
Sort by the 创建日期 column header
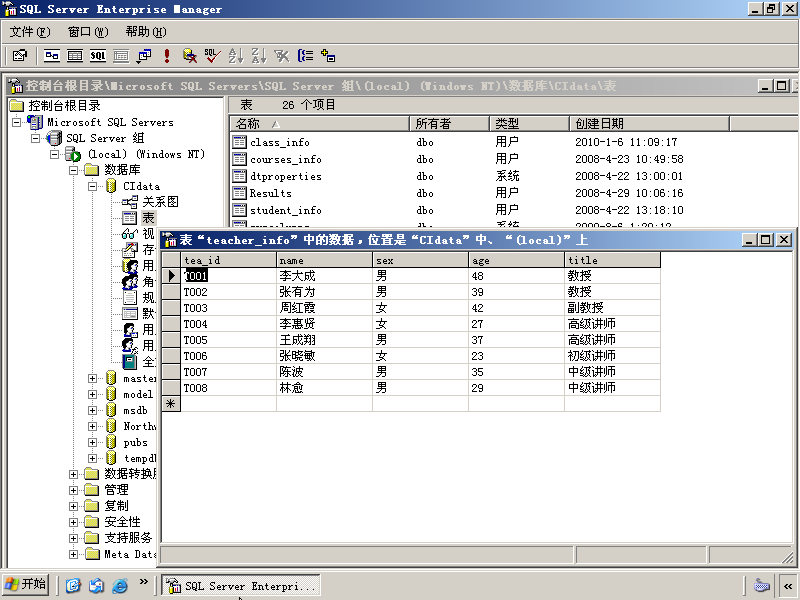tap(649, 123)
